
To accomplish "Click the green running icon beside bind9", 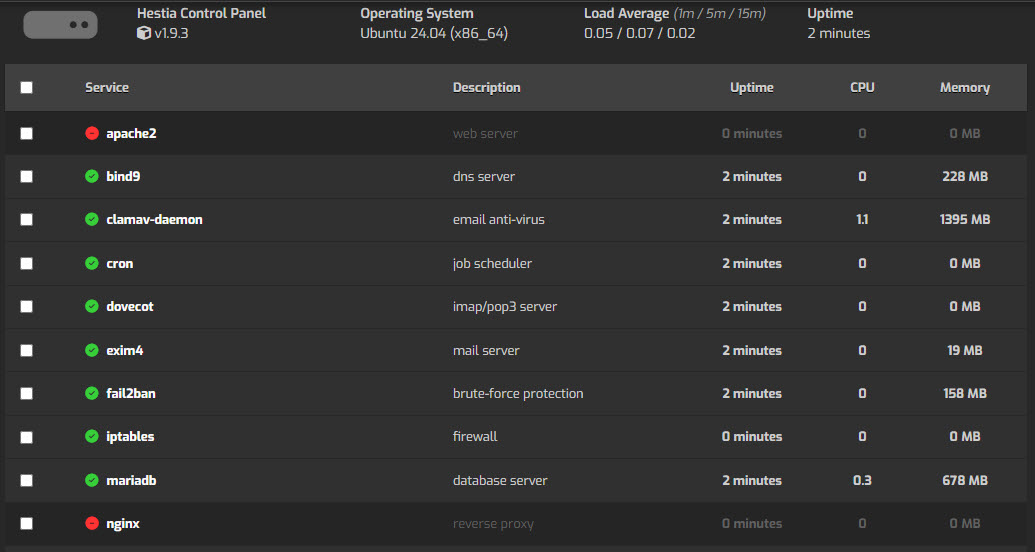I will click(x=92, y=176).
